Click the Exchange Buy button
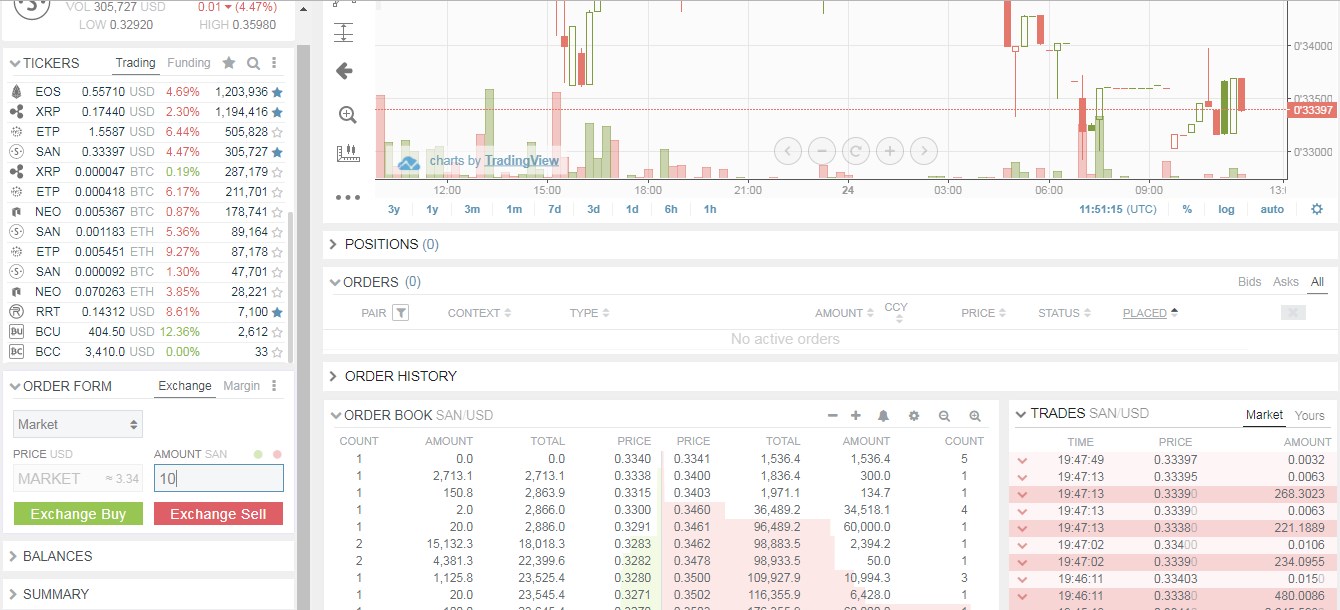 tap(77, 514)
